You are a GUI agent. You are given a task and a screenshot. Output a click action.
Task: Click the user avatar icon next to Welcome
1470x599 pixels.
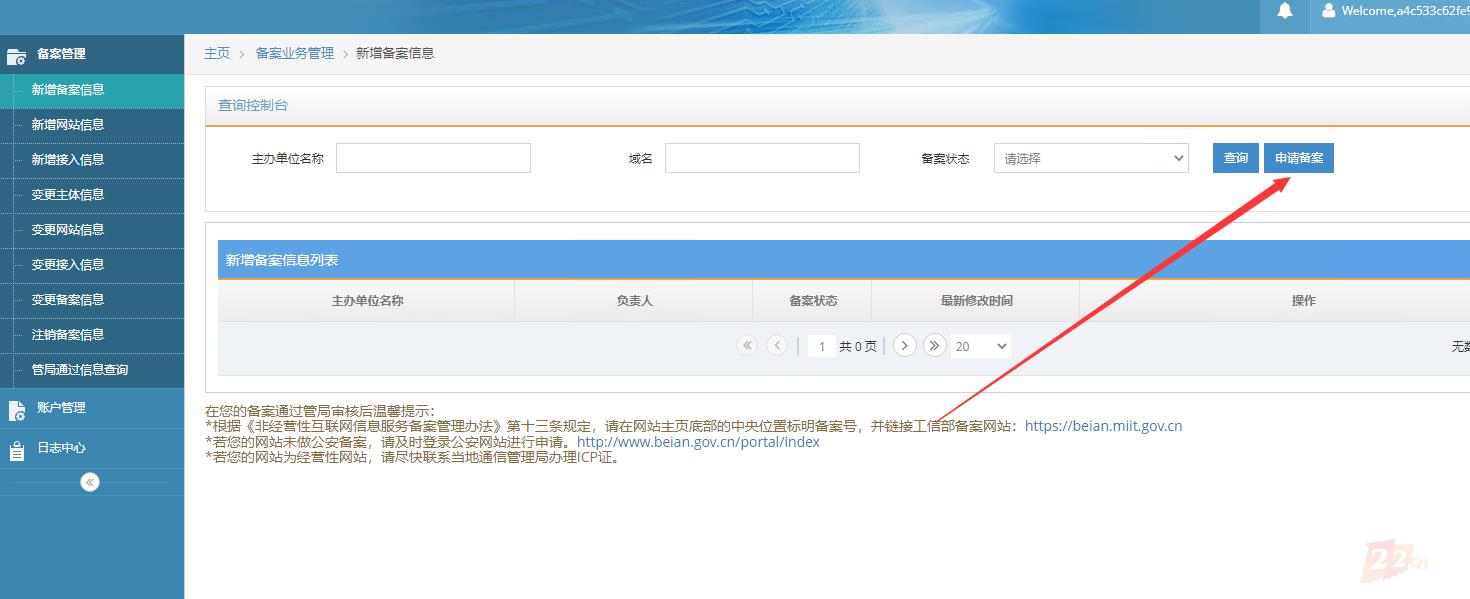point(1327,11)
